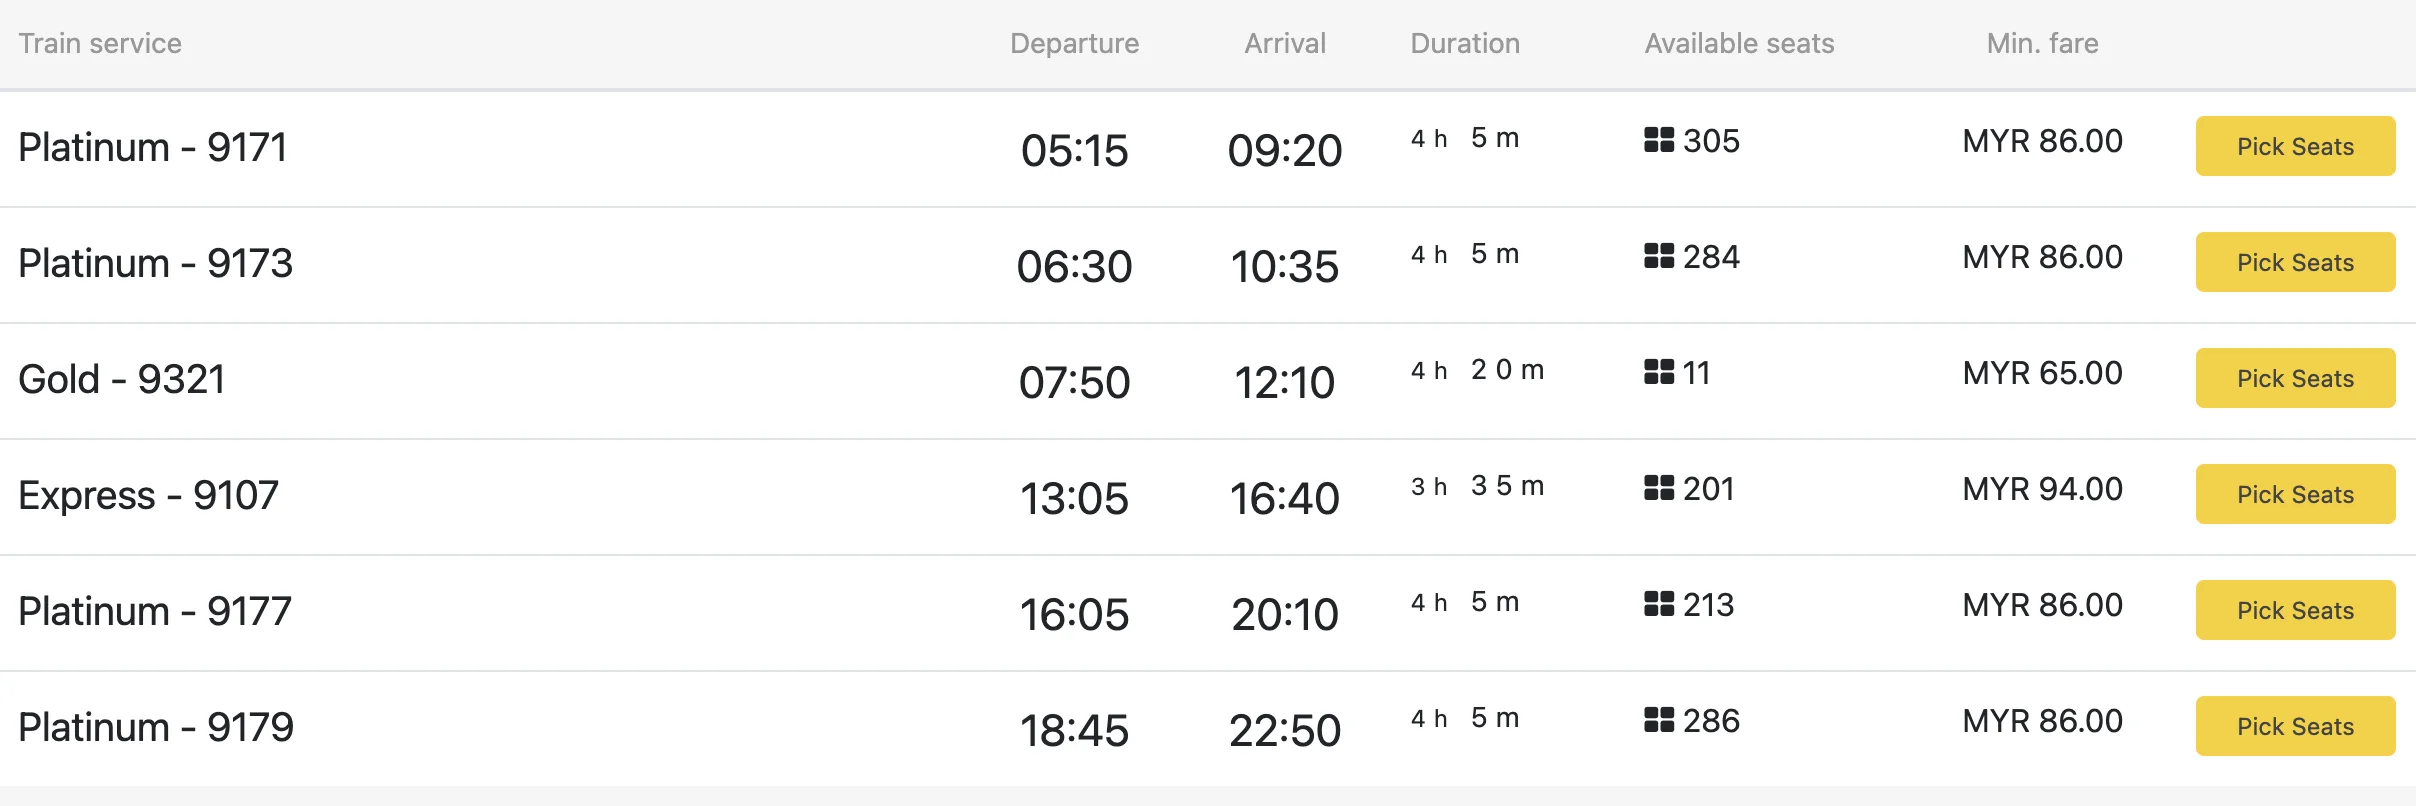Click the seat icon next to 213
The width and height of the screenshot is (2416, 806).
click(1659, 604)
